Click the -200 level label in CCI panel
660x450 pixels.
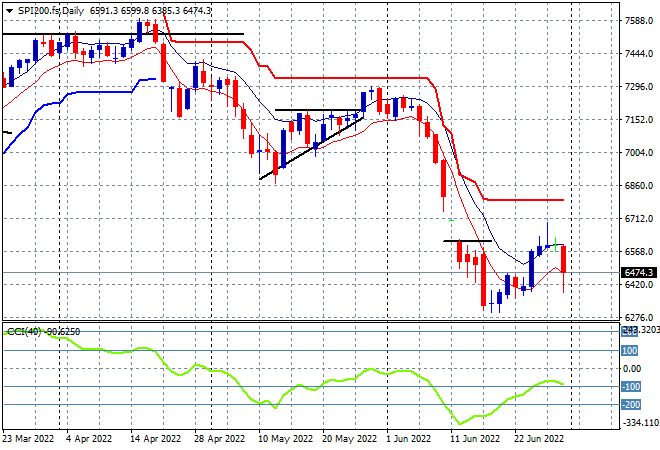pyautogui.click(x=631, y=405)
